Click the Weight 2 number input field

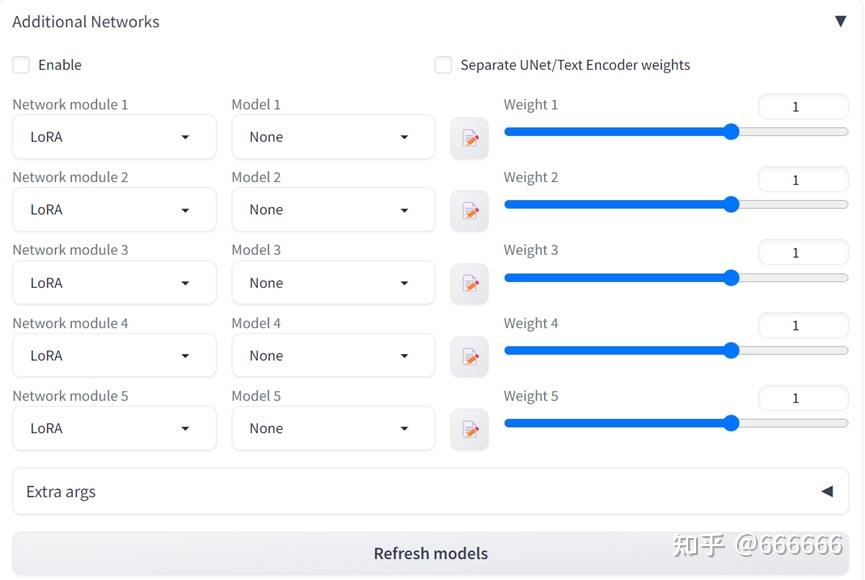(803, 180)
